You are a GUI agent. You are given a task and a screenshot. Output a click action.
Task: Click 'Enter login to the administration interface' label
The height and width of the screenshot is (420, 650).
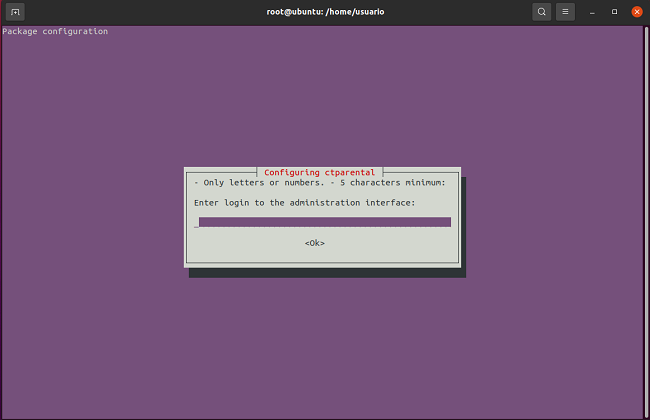point(305,203)
